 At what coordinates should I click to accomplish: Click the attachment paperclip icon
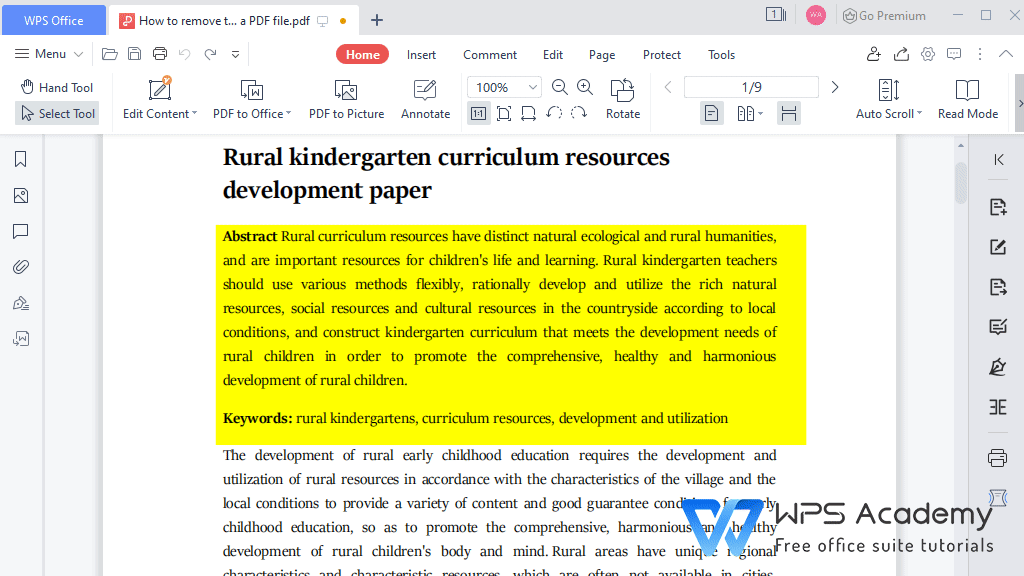[20, 266]
